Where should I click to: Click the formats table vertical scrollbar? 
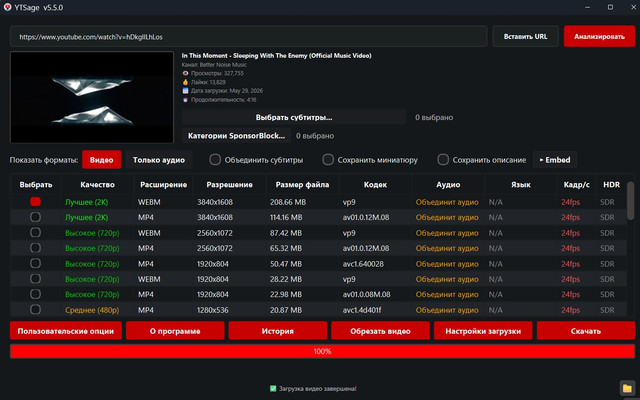(x=631, y=201)
